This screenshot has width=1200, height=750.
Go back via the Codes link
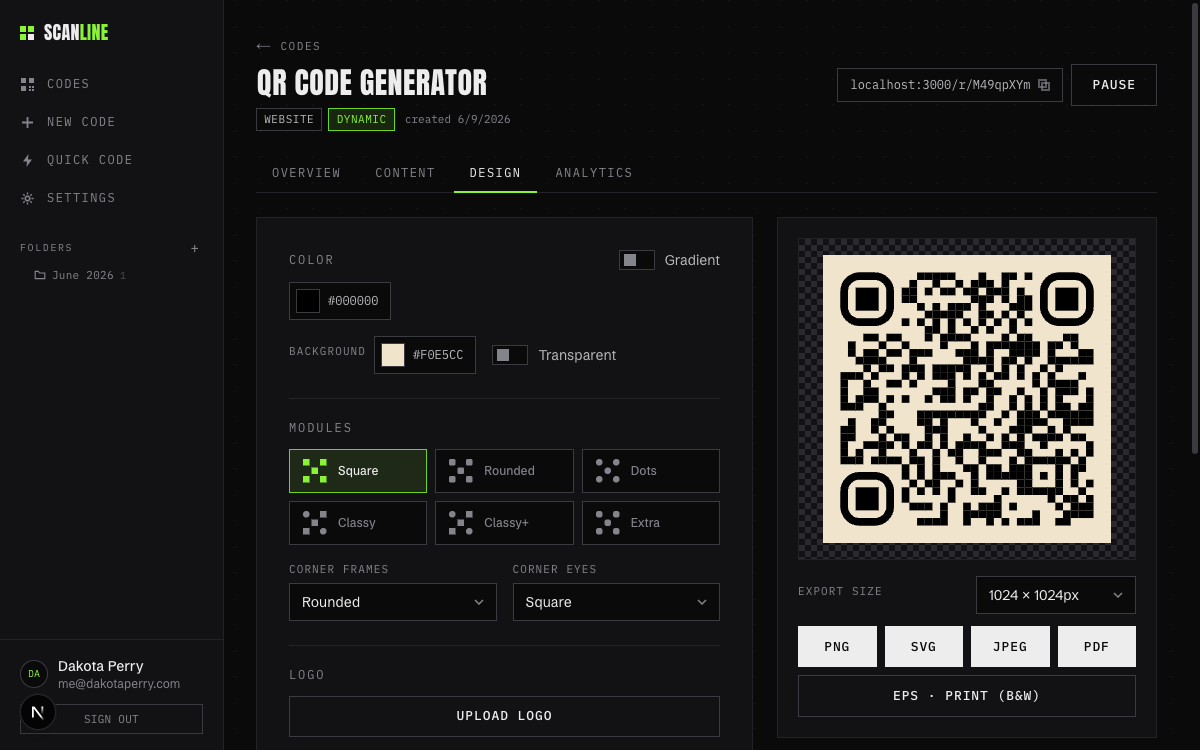tap(289, 46)
